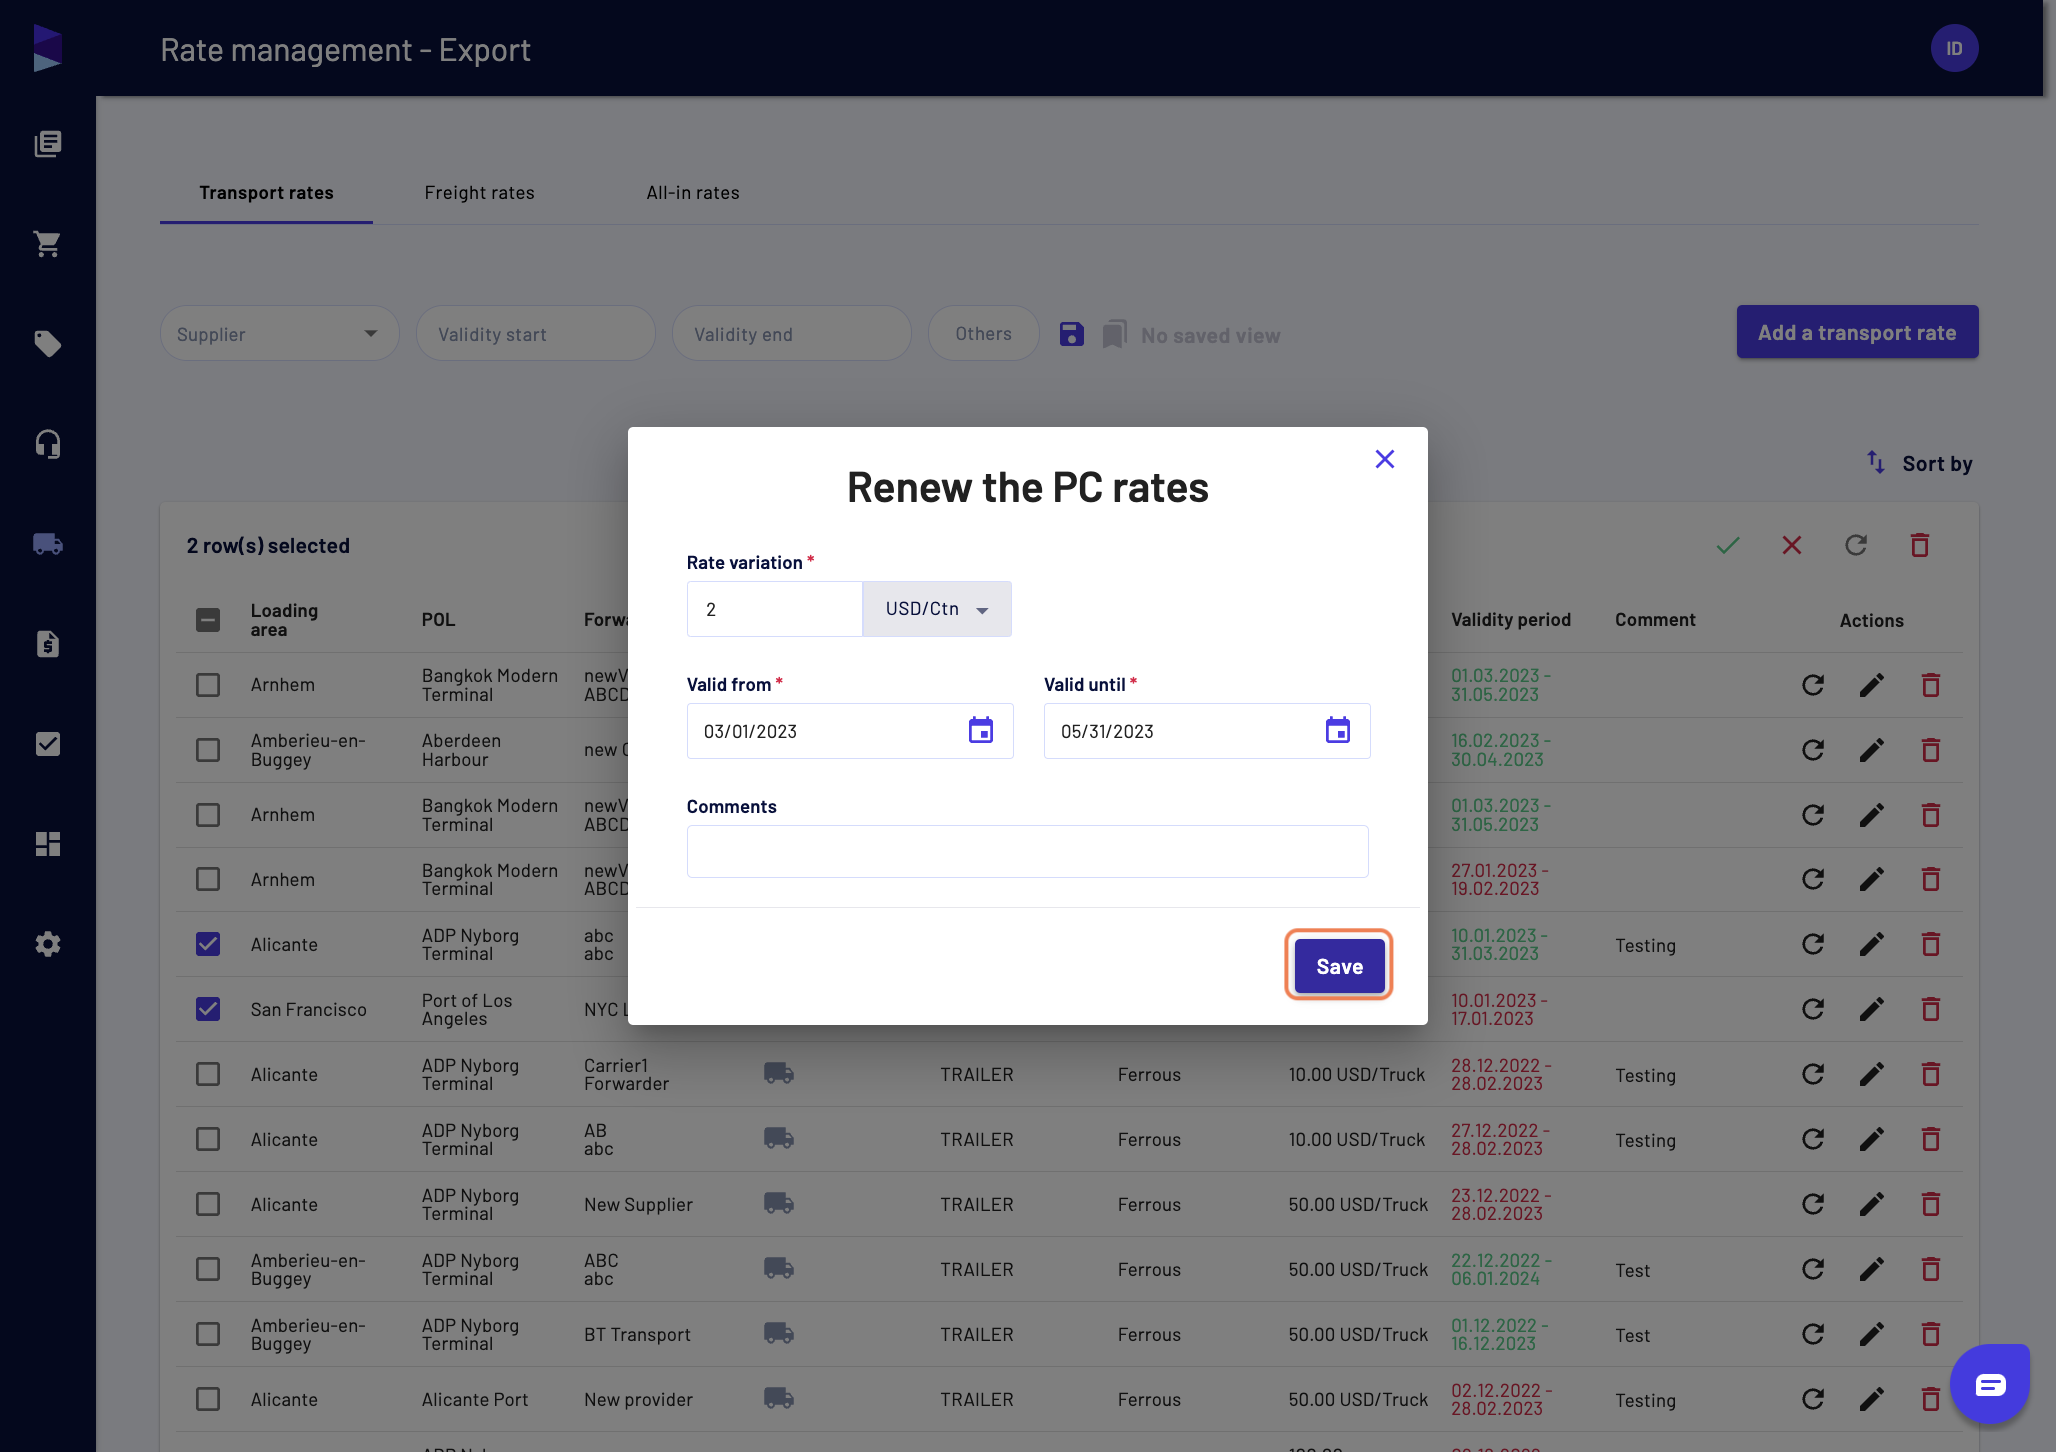Screen dimensions: 2056x1452
Task: Open the dashboard tiles sidebar icon
Action: click(48, 844)
